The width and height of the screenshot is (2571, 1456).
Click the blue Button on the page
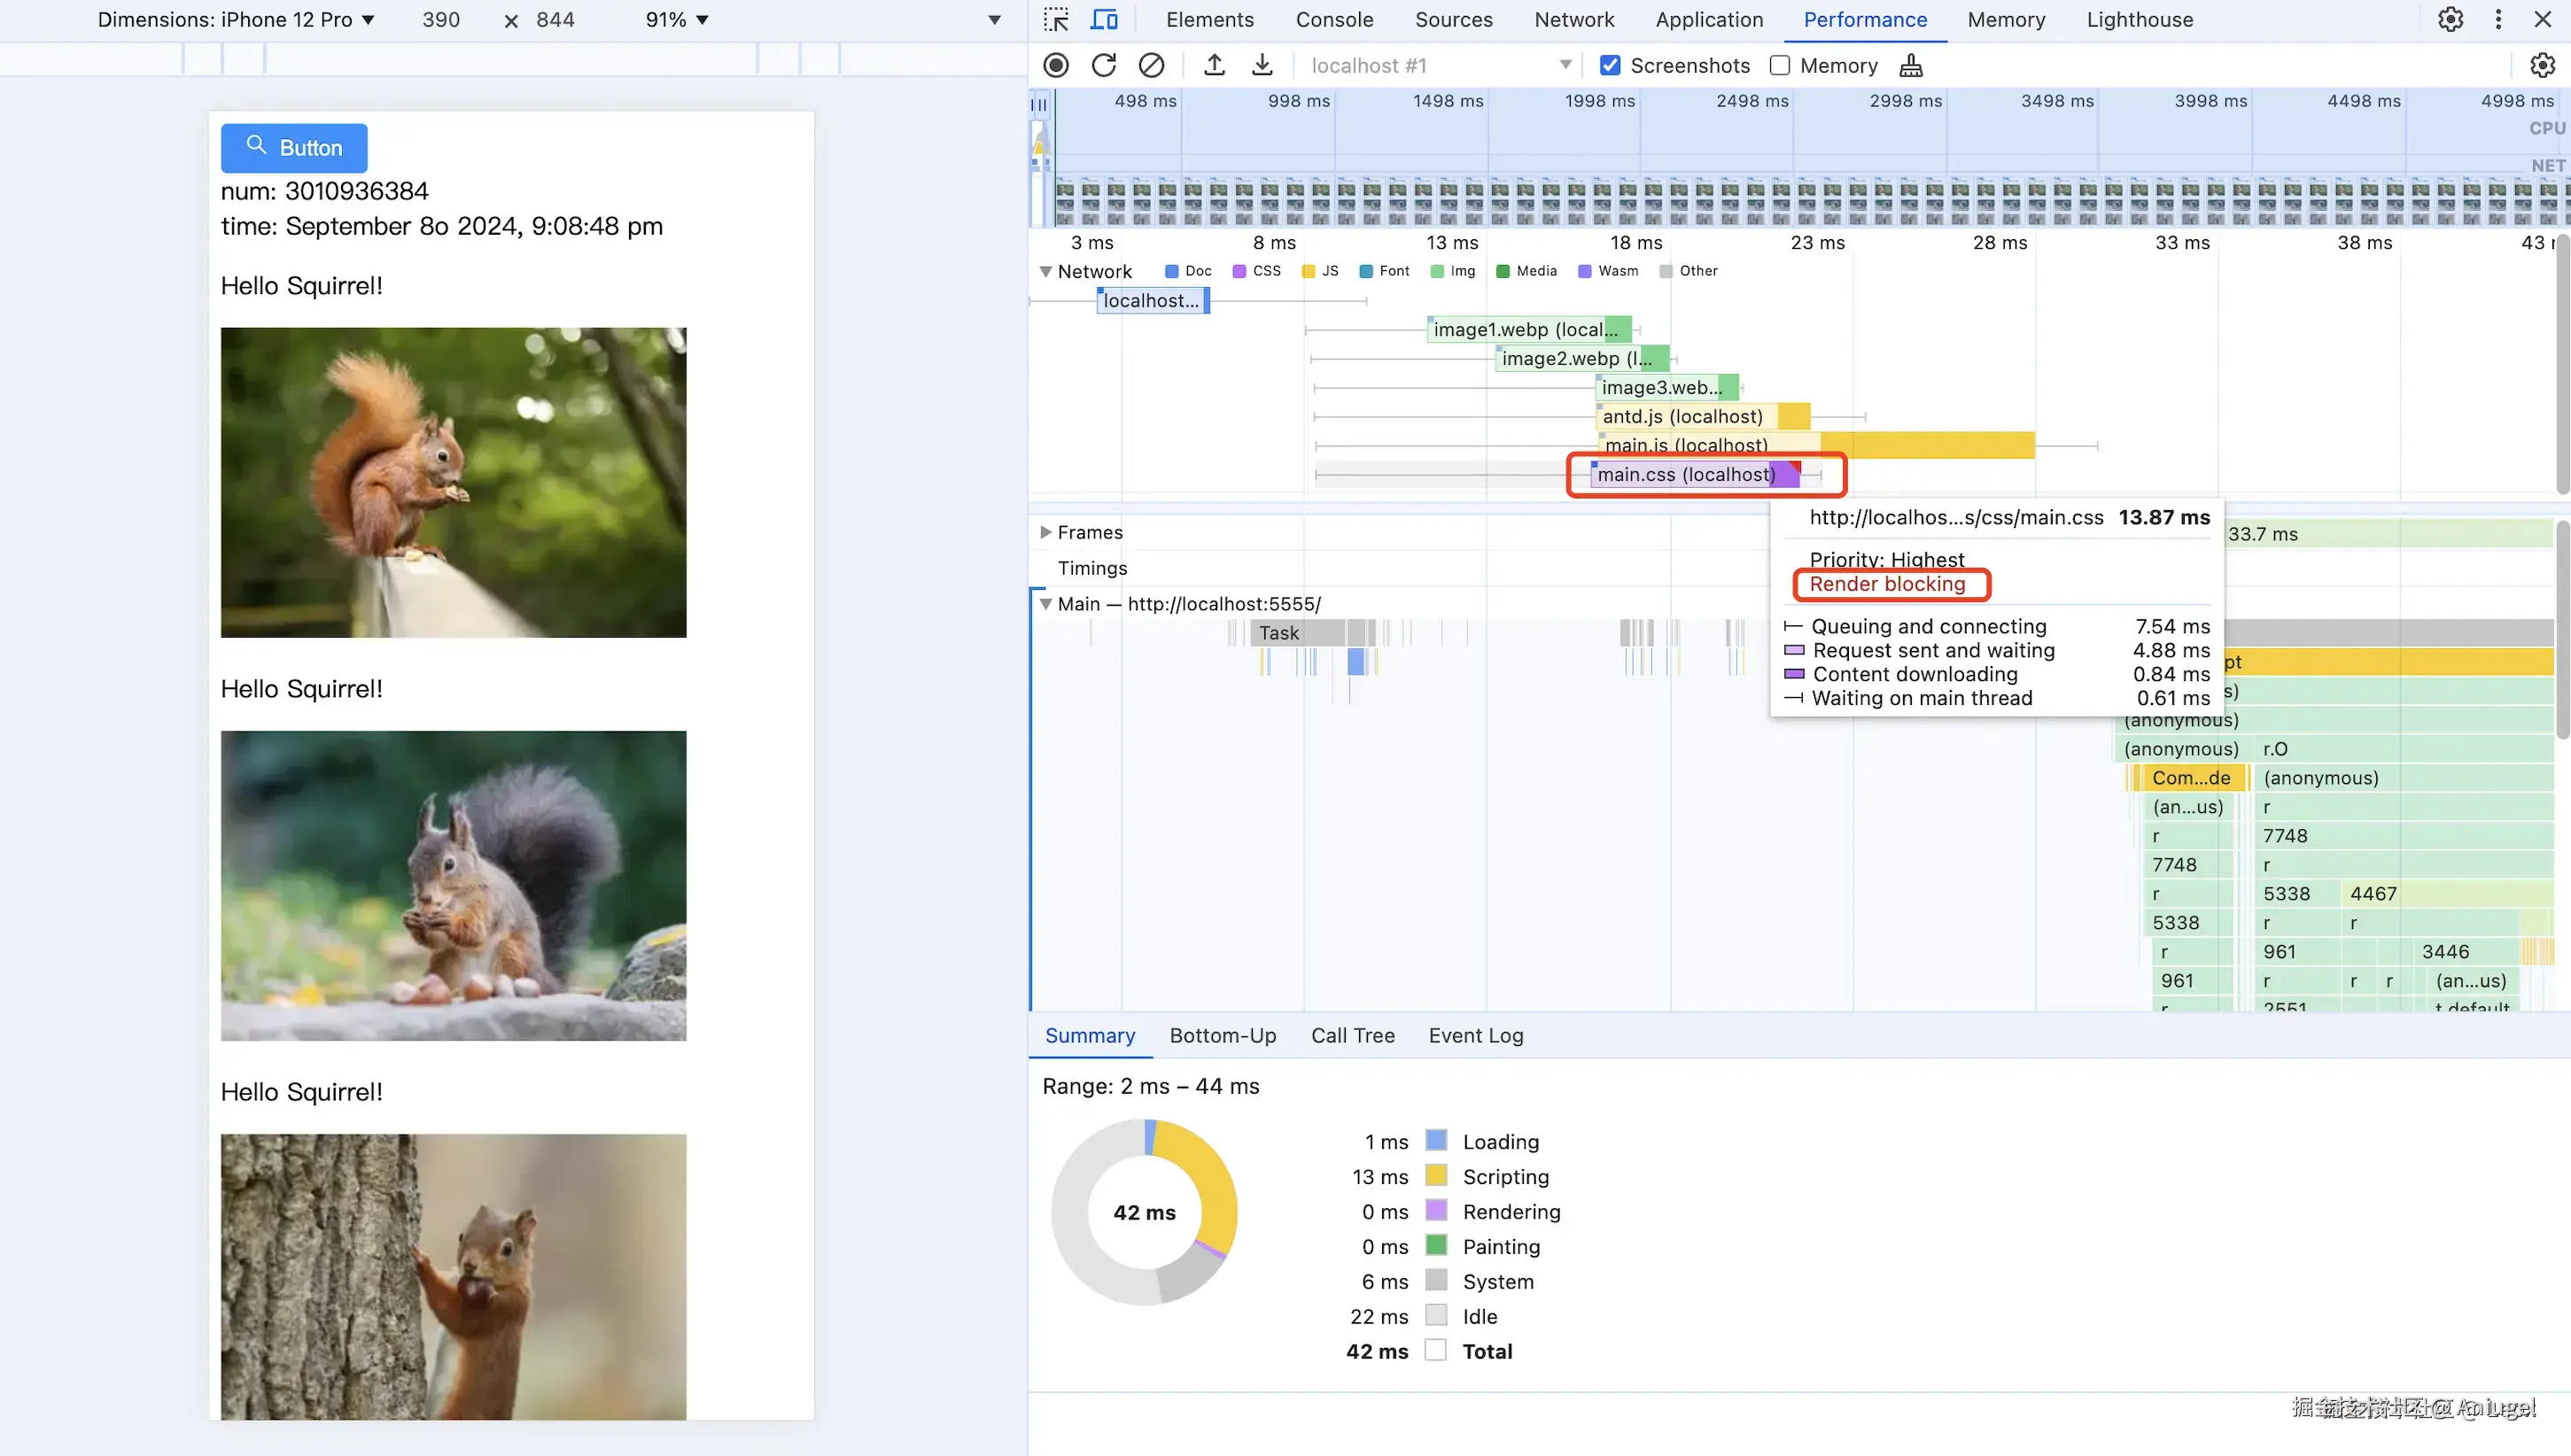(294, 148)
